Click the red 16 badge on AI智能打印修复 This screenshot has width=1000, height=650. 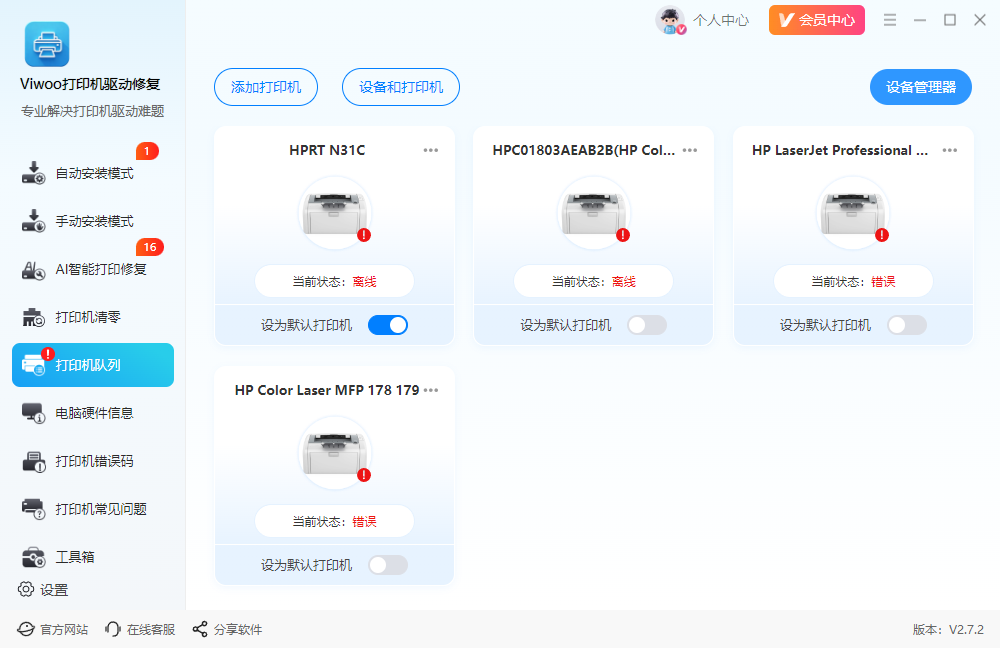pos(150,247)
